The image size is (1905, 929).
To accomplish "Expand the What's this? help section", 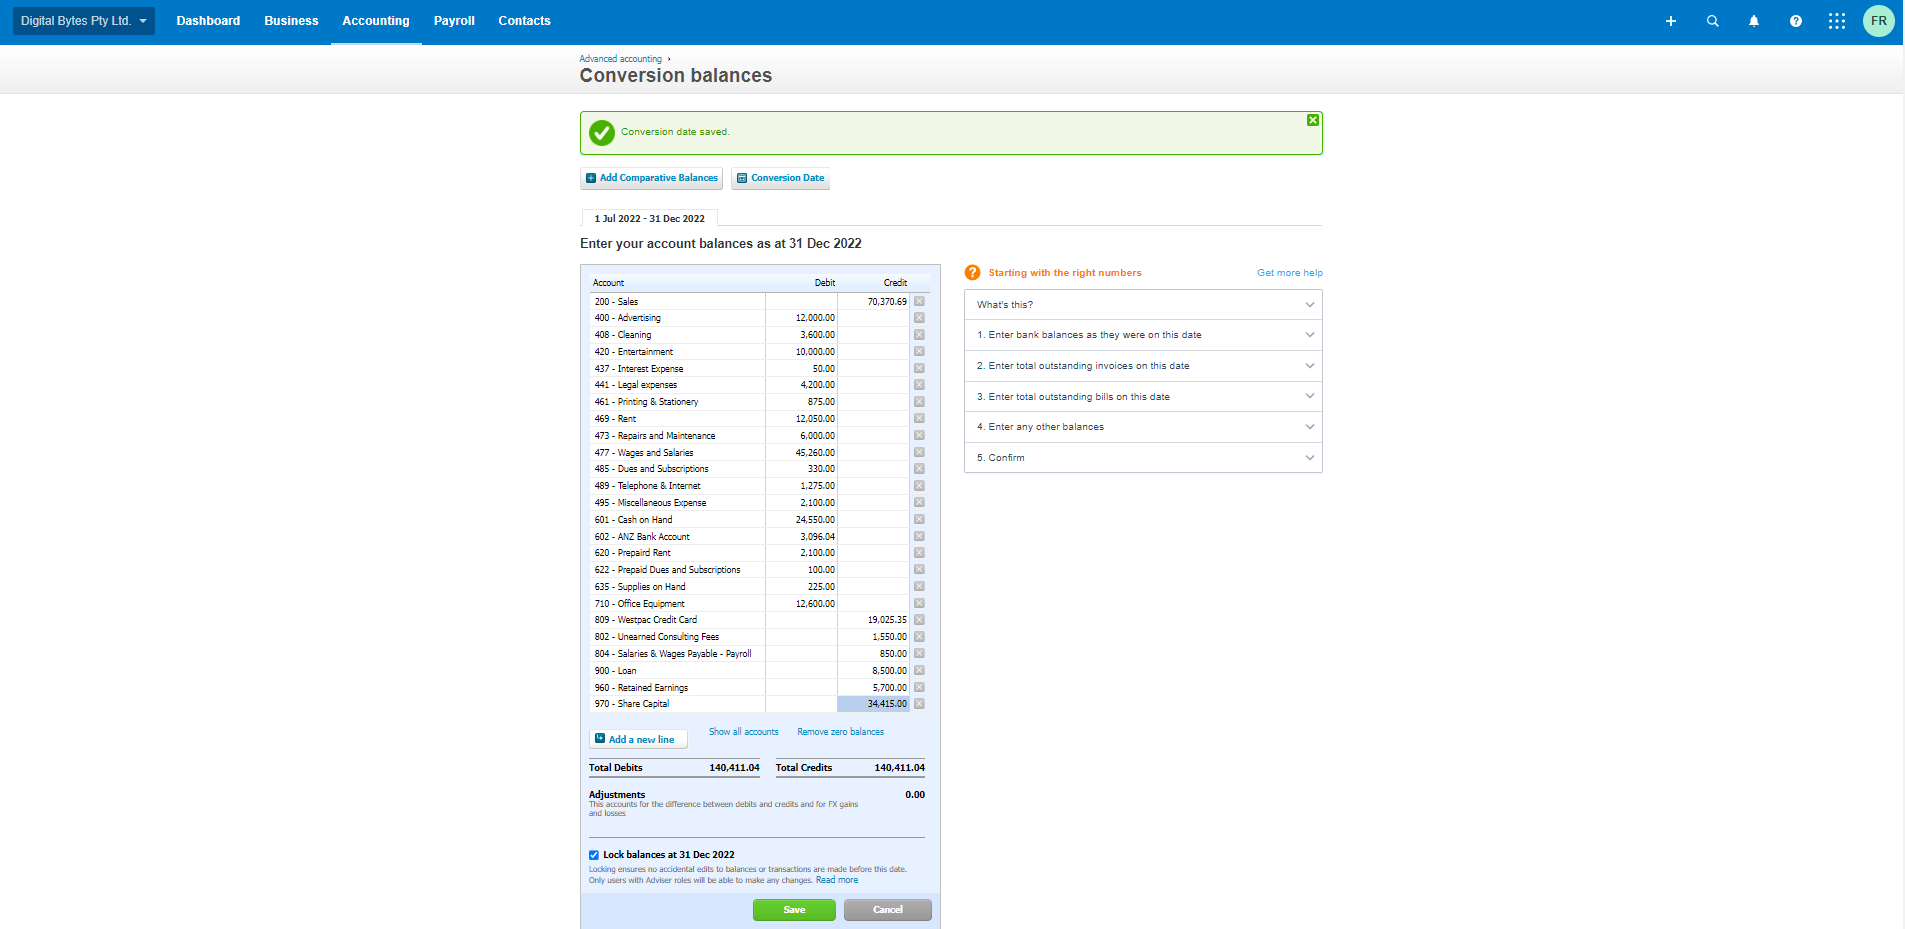I will (1143, 305).
